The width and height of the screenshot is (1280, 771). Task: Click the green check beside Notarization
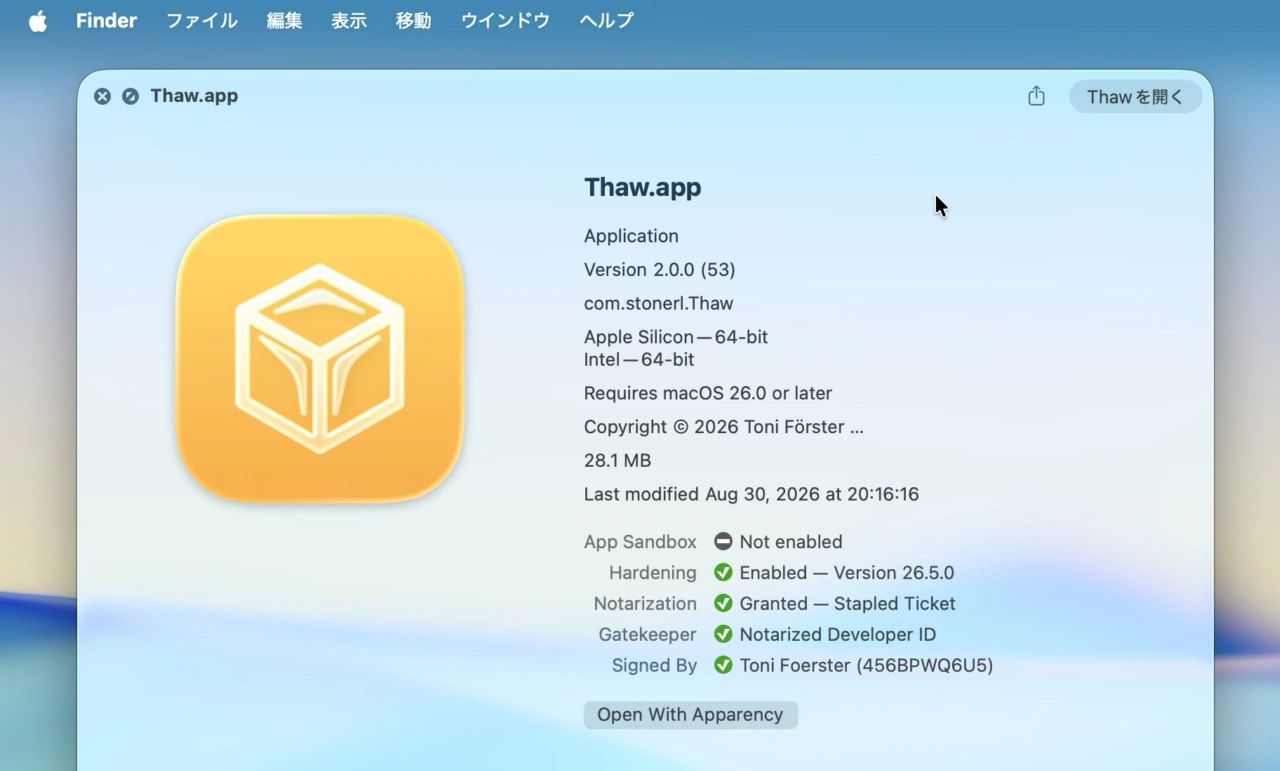(723, 604)
